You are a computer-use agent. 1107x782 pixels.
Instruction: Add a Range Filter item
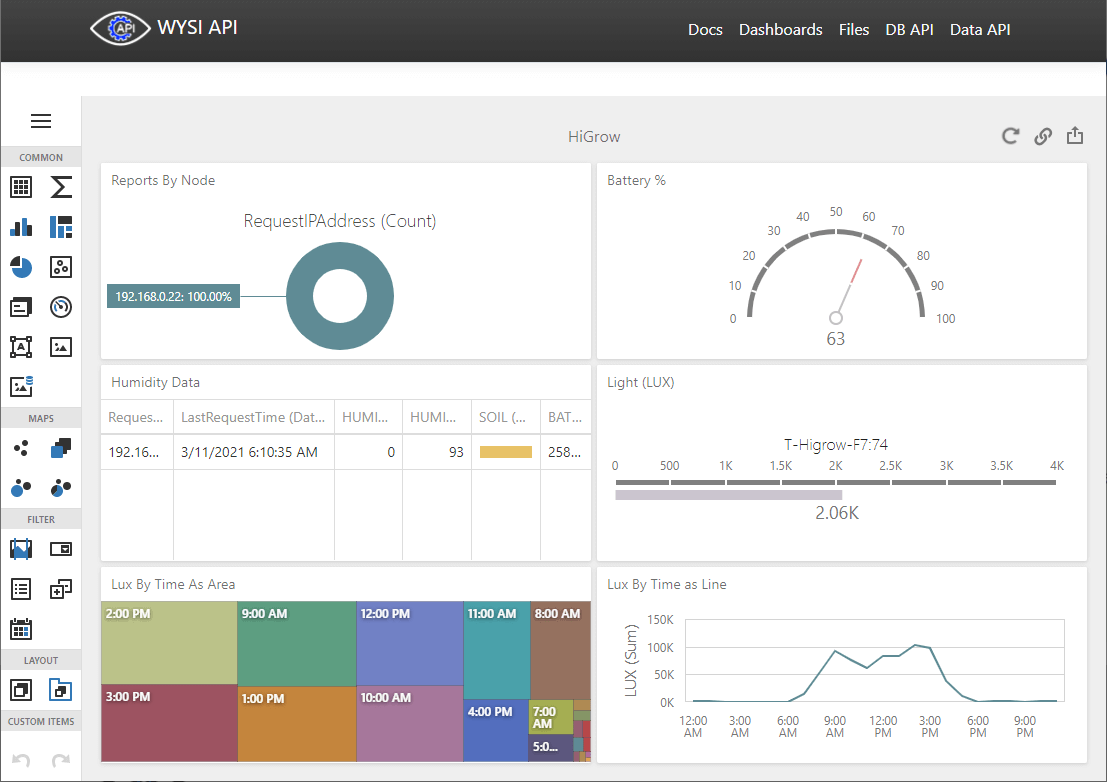click(x=21, y=549)
